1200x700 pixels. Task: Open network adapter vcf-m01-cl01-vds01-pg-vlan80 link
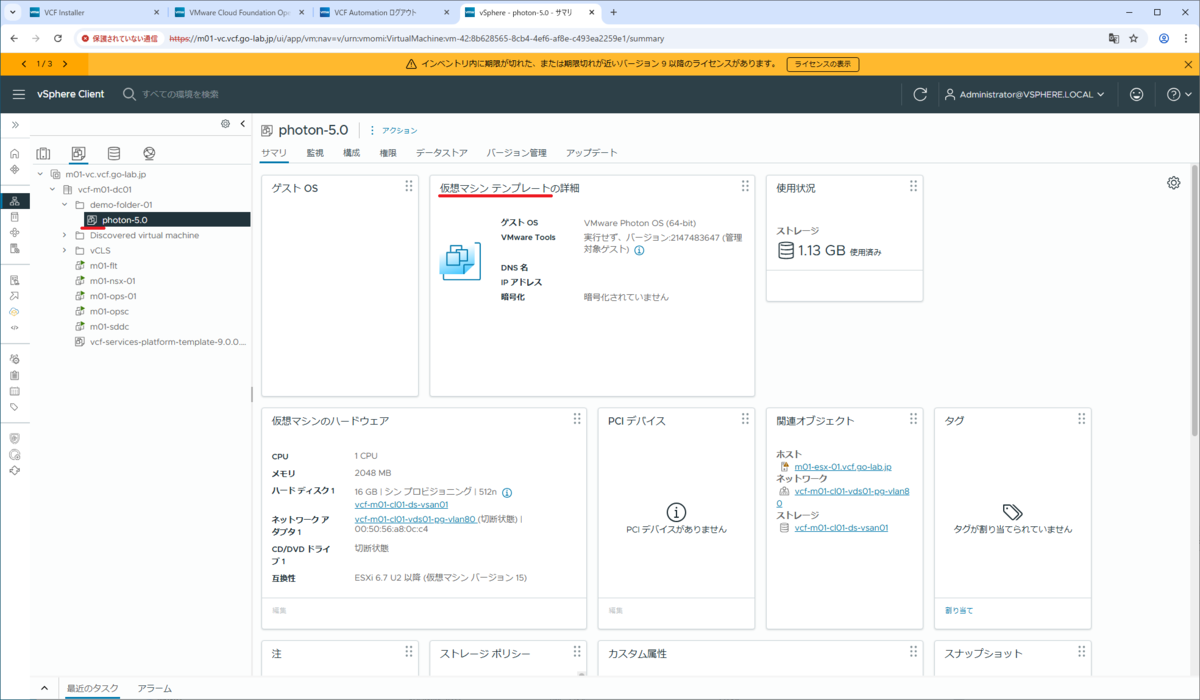coord(415,519)
